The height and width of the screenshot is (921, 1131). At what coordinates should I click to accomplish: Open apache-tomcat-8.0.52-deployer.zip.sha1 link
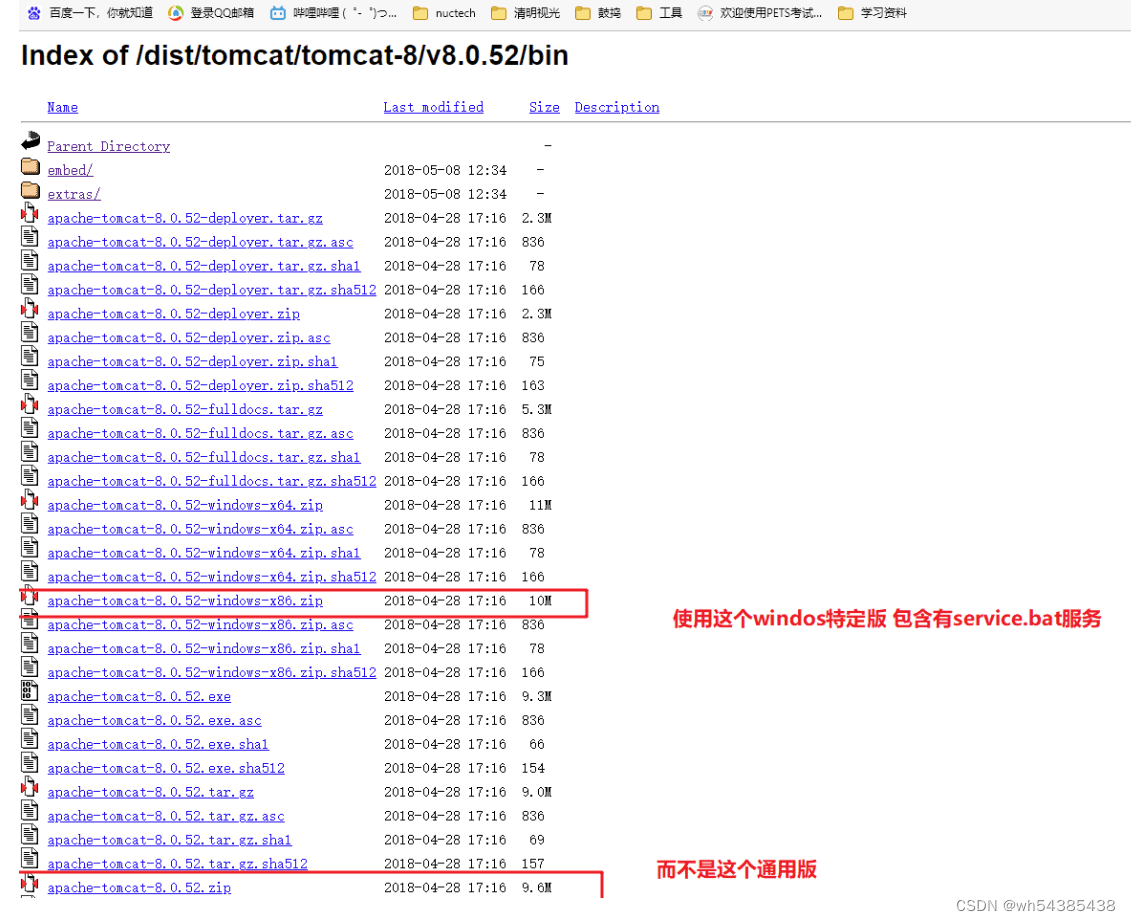coord(193,361)
